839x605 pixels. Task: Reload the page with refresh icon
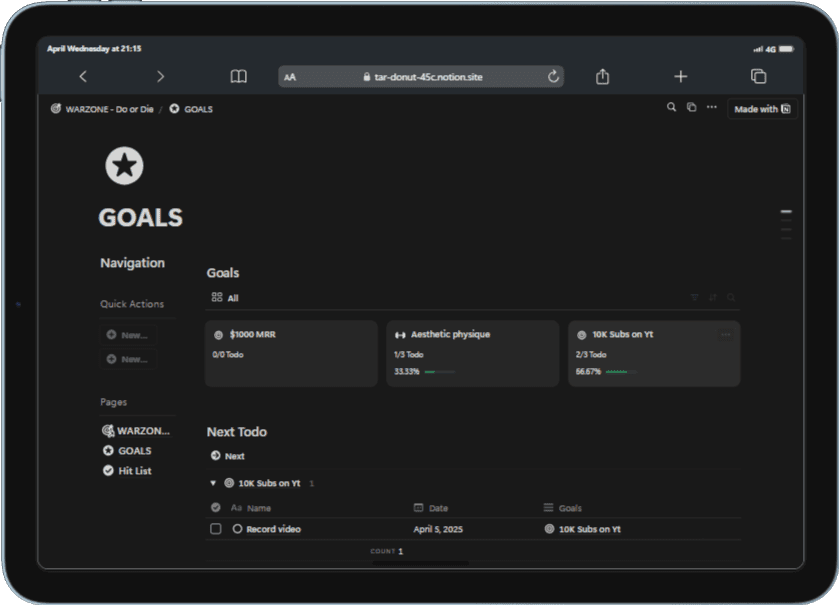pyautogui.click(x=553, y=76)
